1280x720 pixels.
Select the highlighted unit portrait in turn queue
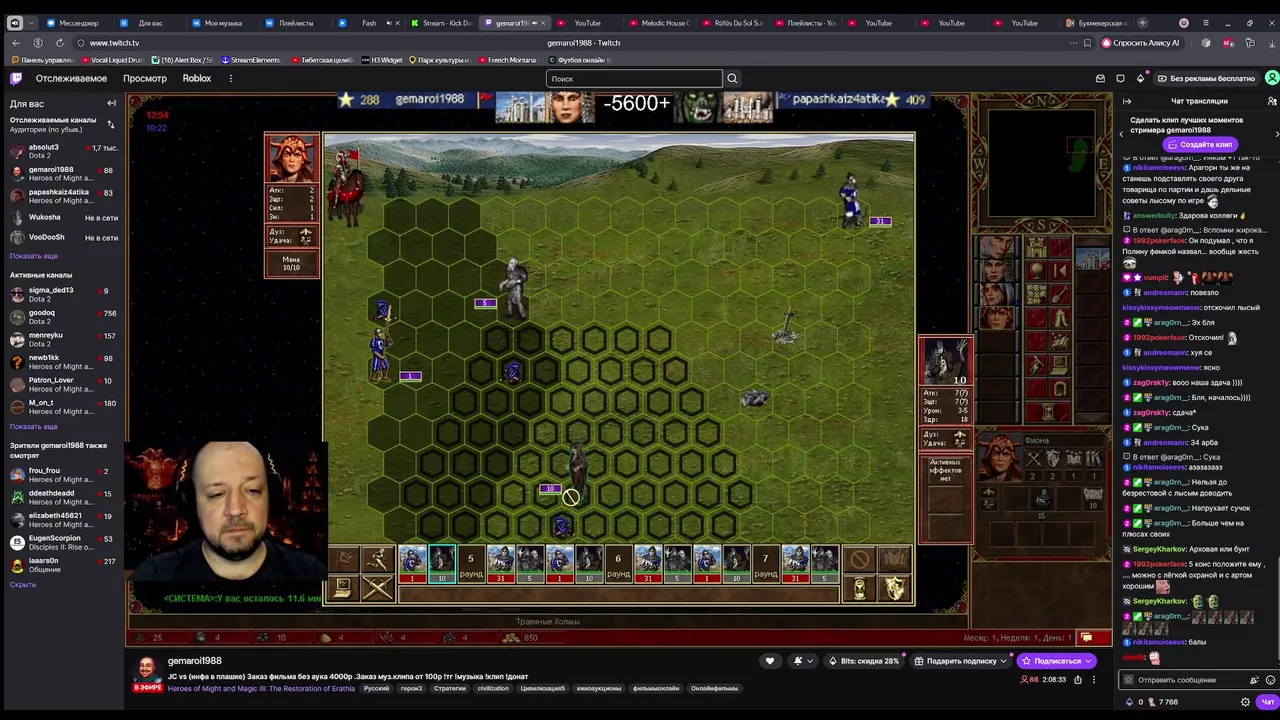[441, 564]
